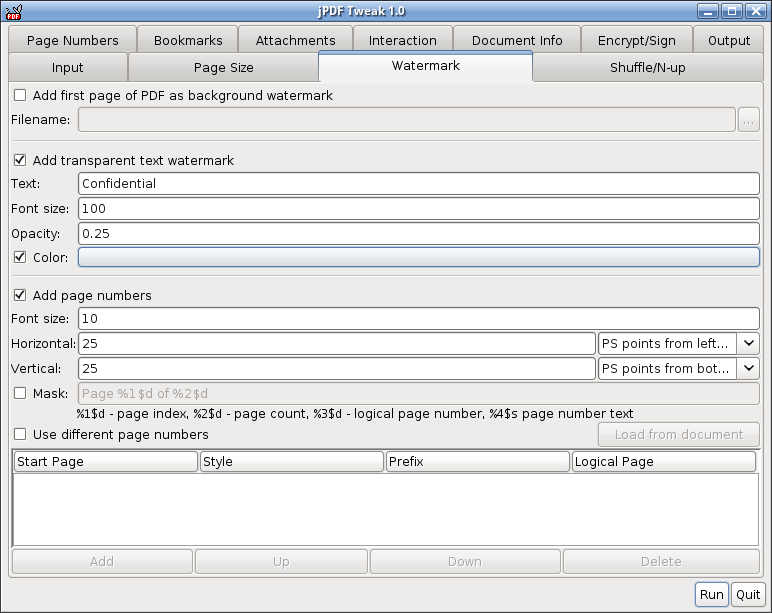Minimize the jPDF Tweak window
This screenshot has width=772, height=613.
point(708,11)
